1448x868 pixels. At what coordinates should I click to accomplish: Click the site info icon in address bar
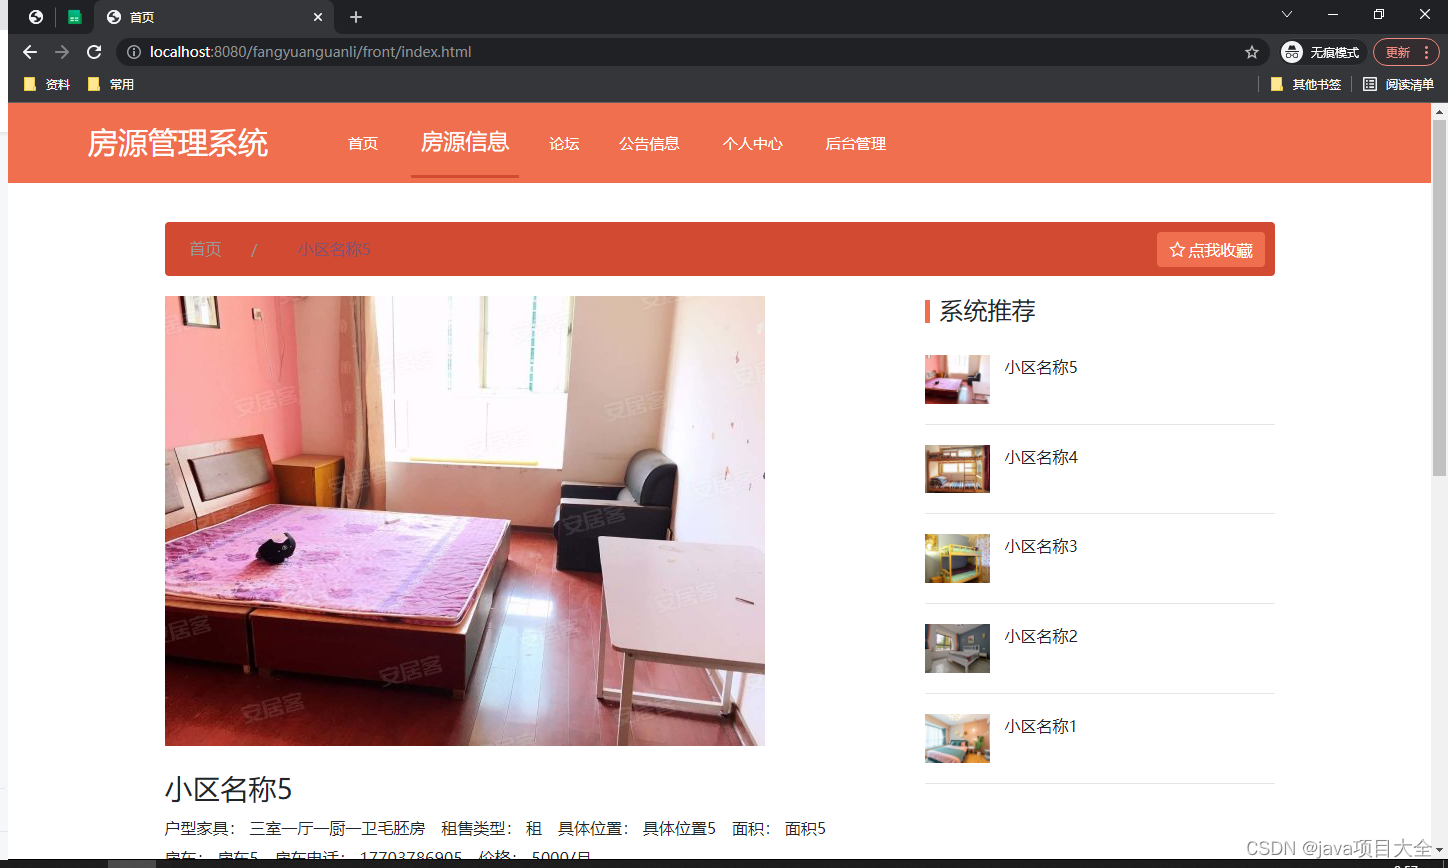click(134, 52)
